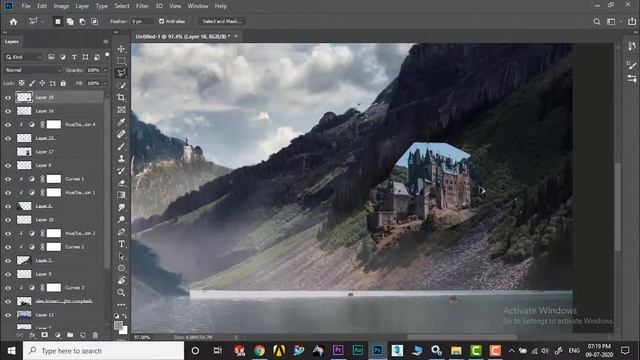This screenshot has width=640, height=360.
Task: Click the background color swatch
Action: point(124,330)
